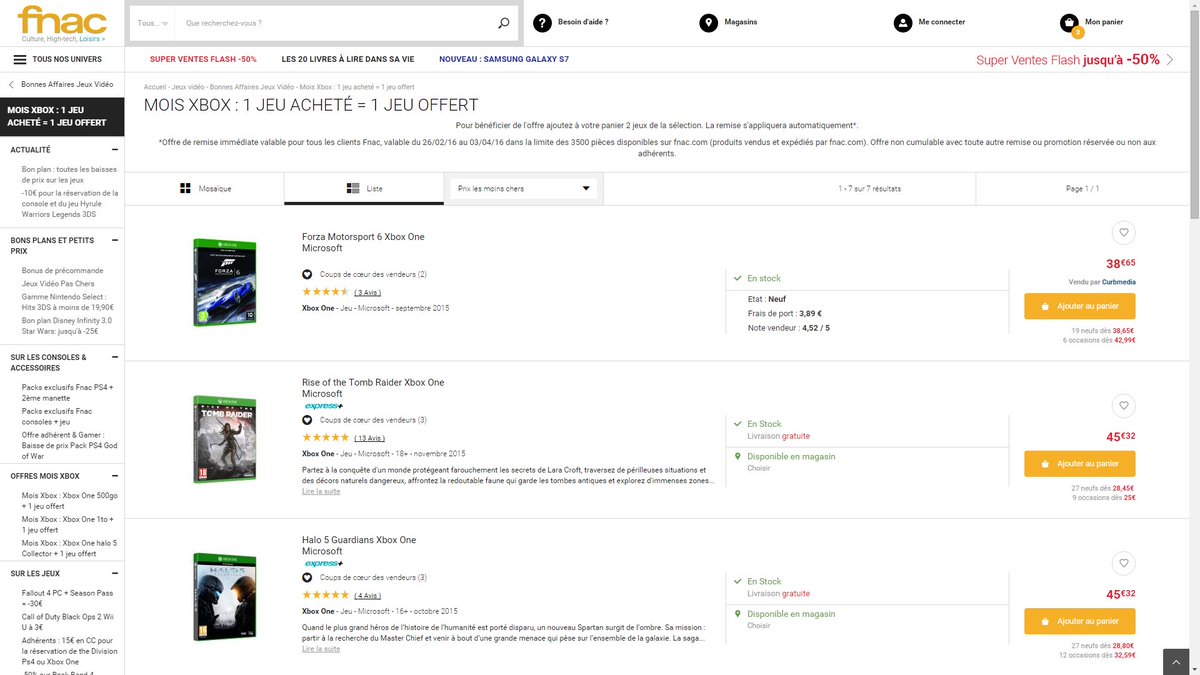Open Mois Xbox One 500go + 1 jeu offert
The width and height of the screenshot is (1200, 675).
click(x=69, y=501)
